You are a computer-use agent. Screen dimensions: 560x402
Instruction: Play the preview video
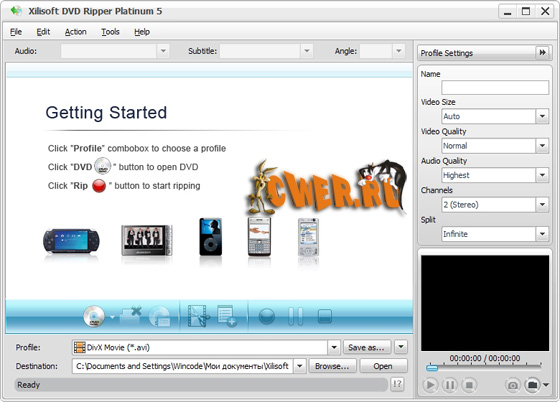[x=430, y=385]
